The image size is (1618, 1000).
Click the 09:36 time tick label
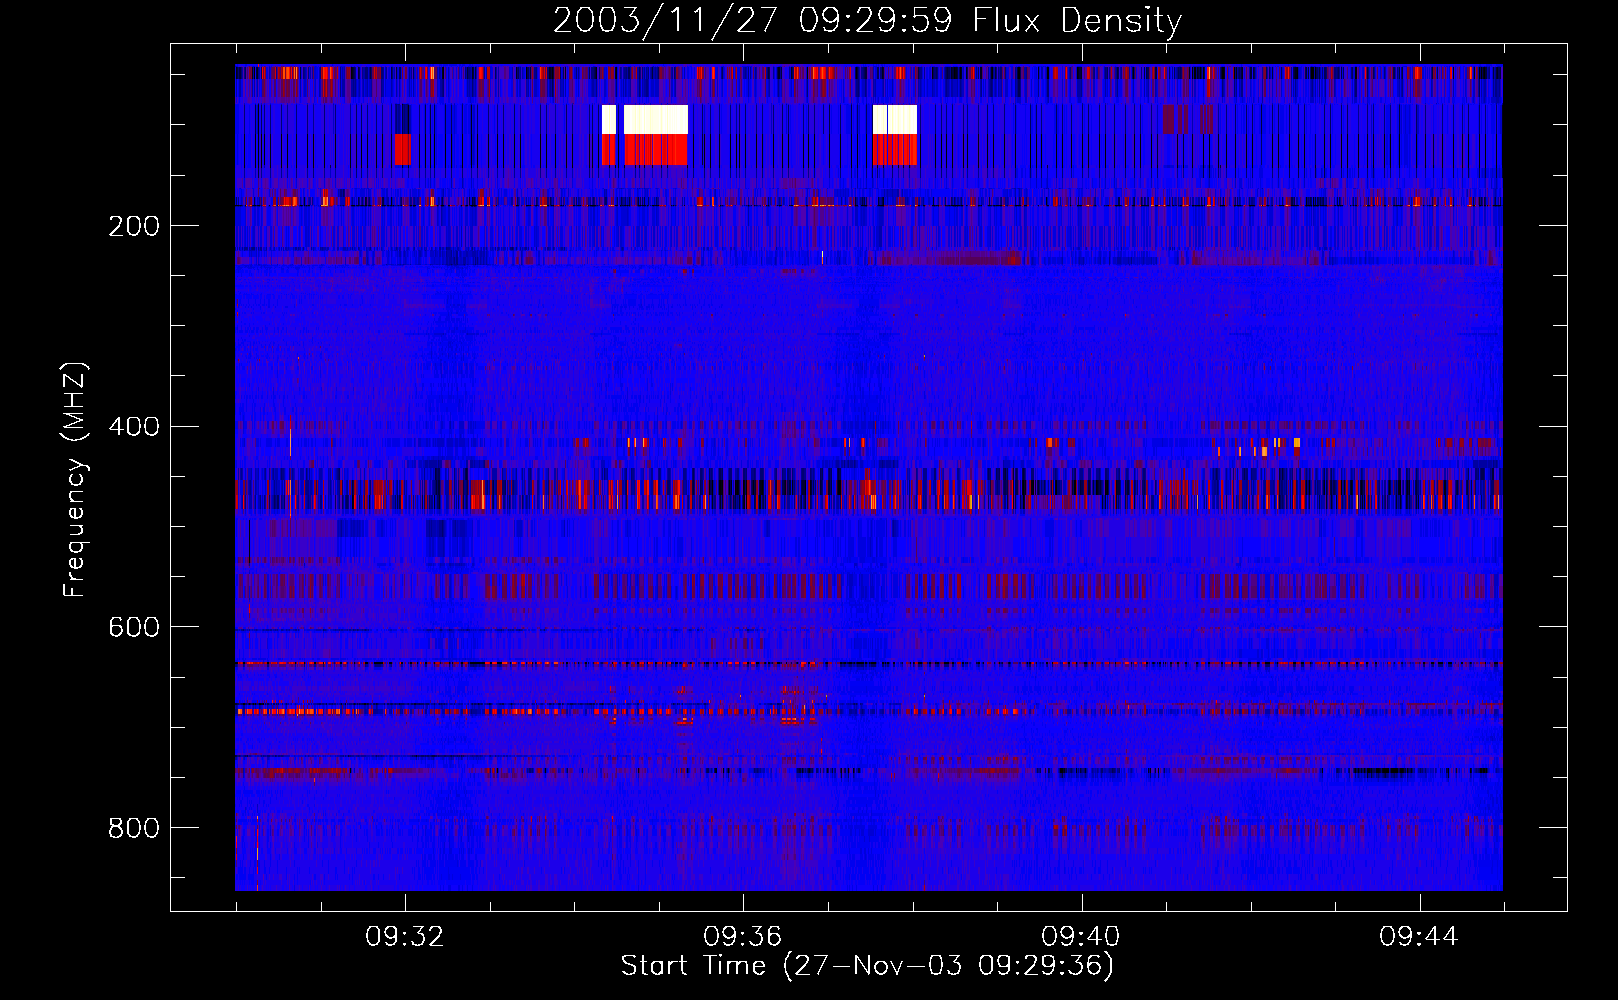743,937
